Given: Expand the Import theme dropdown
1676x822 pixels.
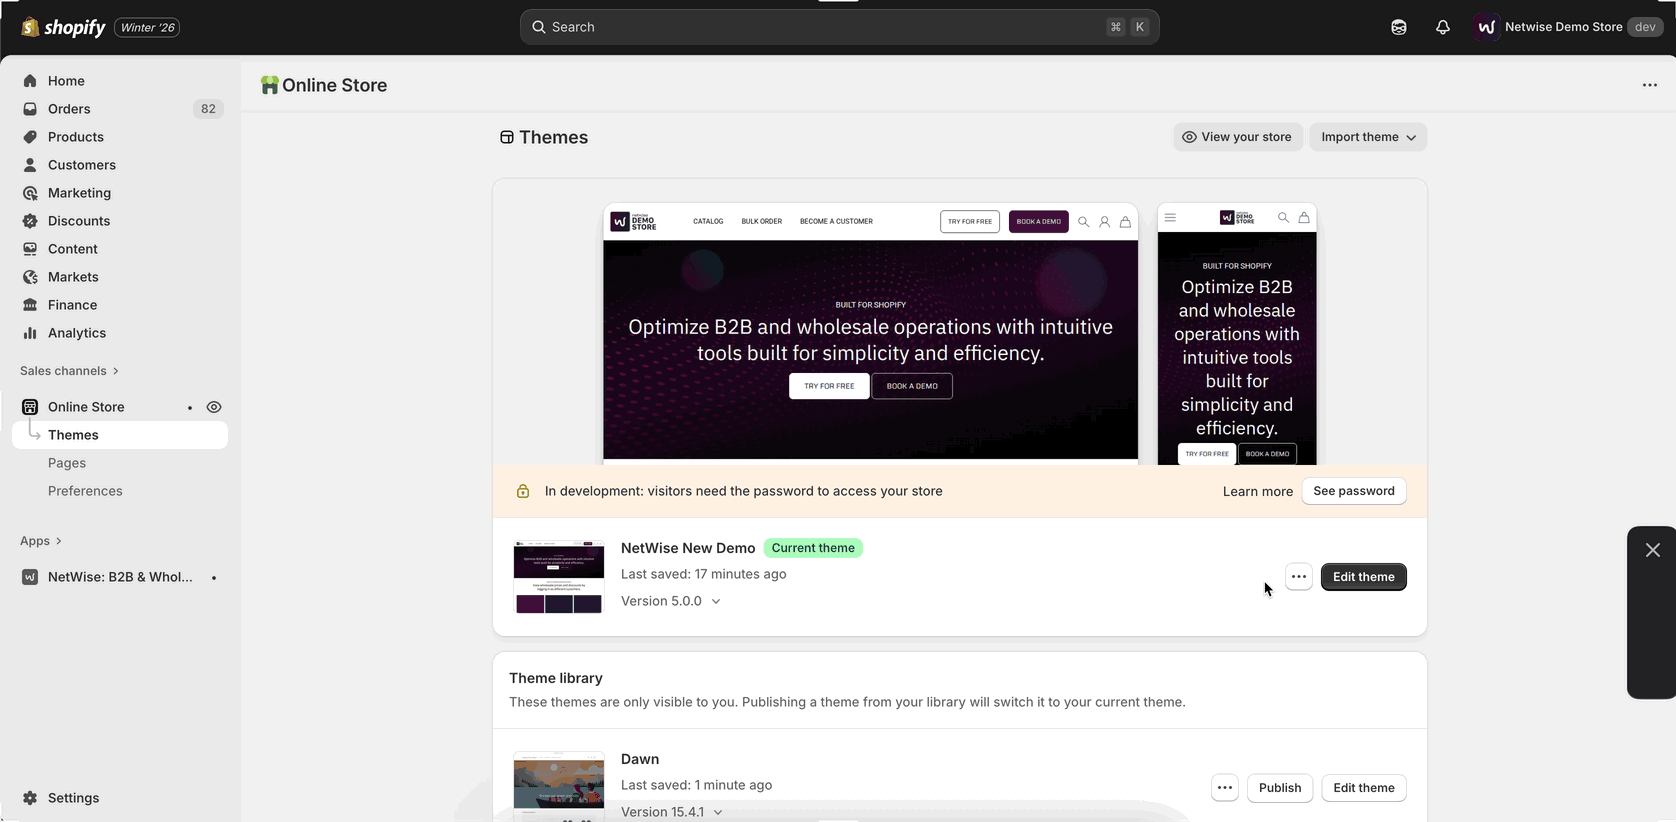Looking at the screenshot, I should click(x=1368, y=137).
